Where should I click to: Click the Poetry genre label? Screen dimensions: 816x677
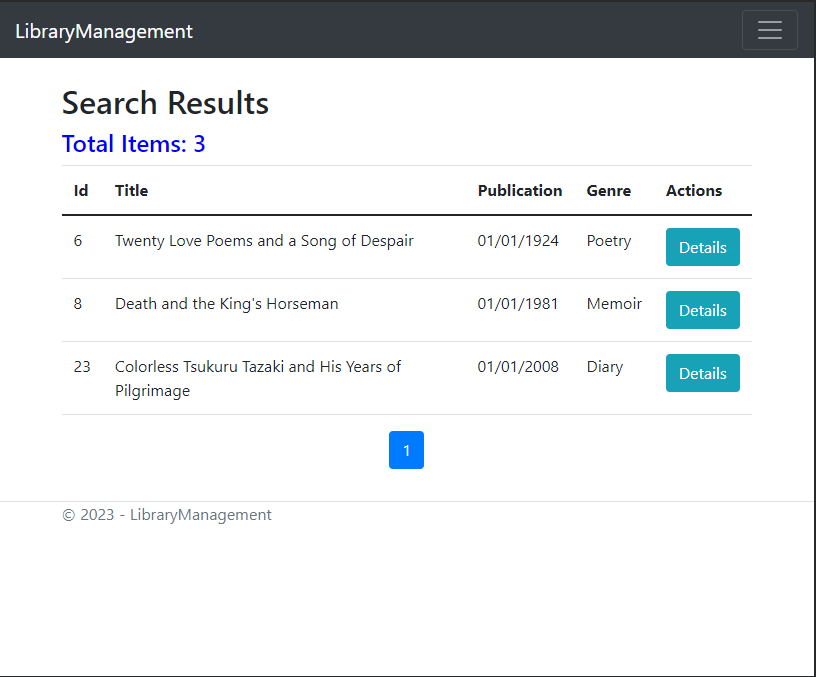pyautogui.click(x=609, y=240)
